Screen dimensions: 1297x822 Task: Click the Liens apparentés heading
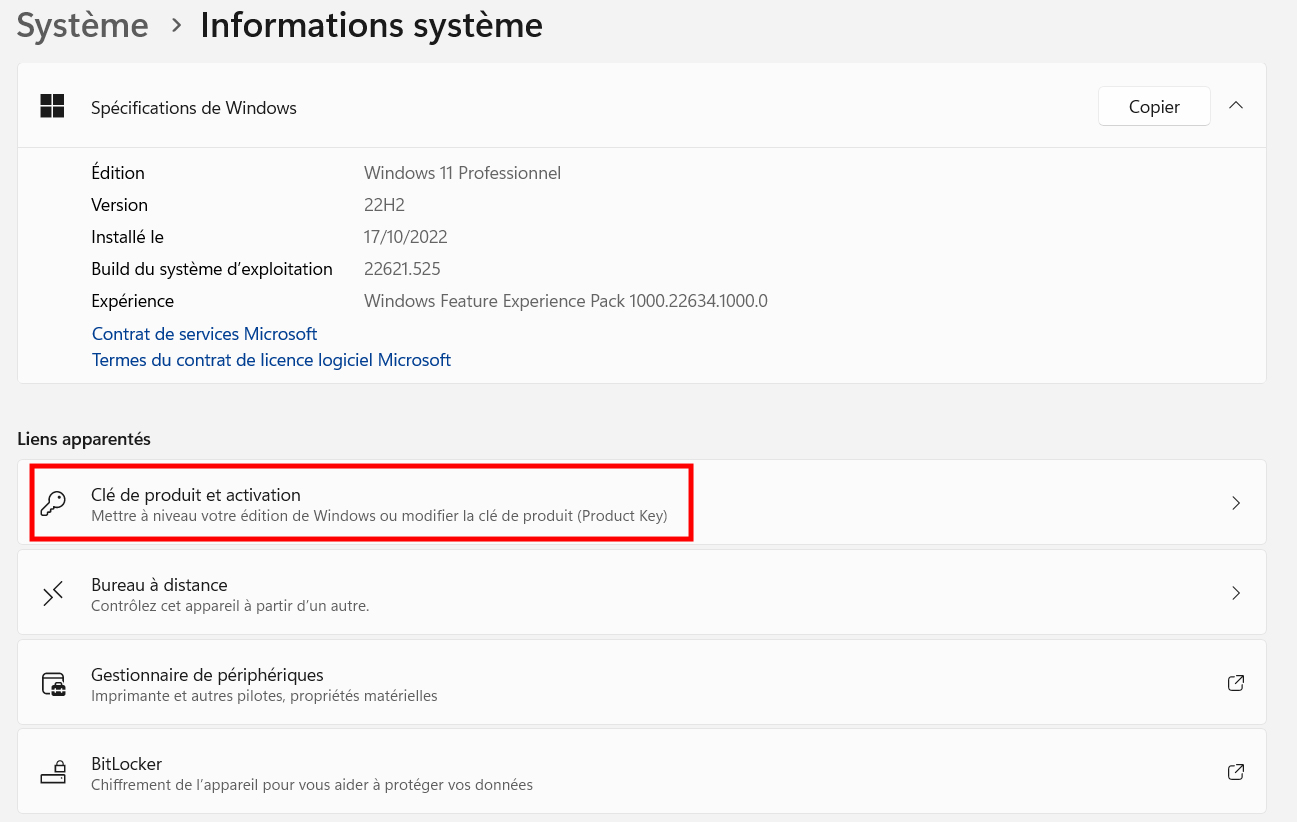tap(84, 439)
